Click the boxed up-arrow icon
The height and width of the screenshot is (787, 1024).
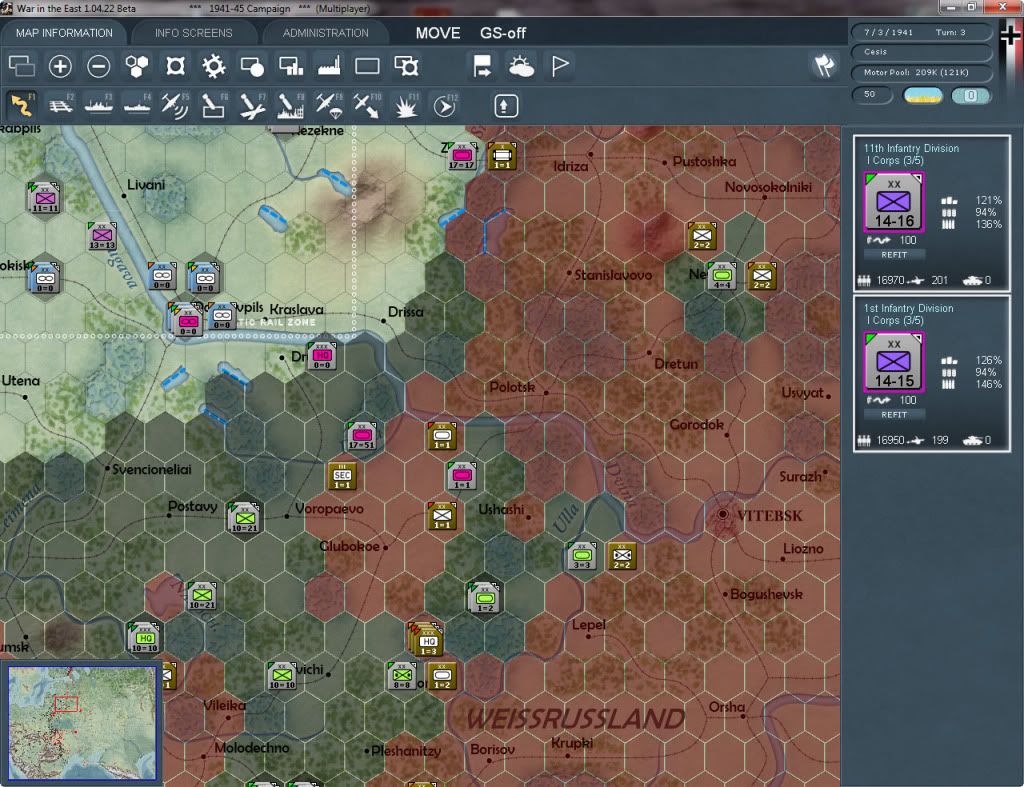(x=505, y=106)
